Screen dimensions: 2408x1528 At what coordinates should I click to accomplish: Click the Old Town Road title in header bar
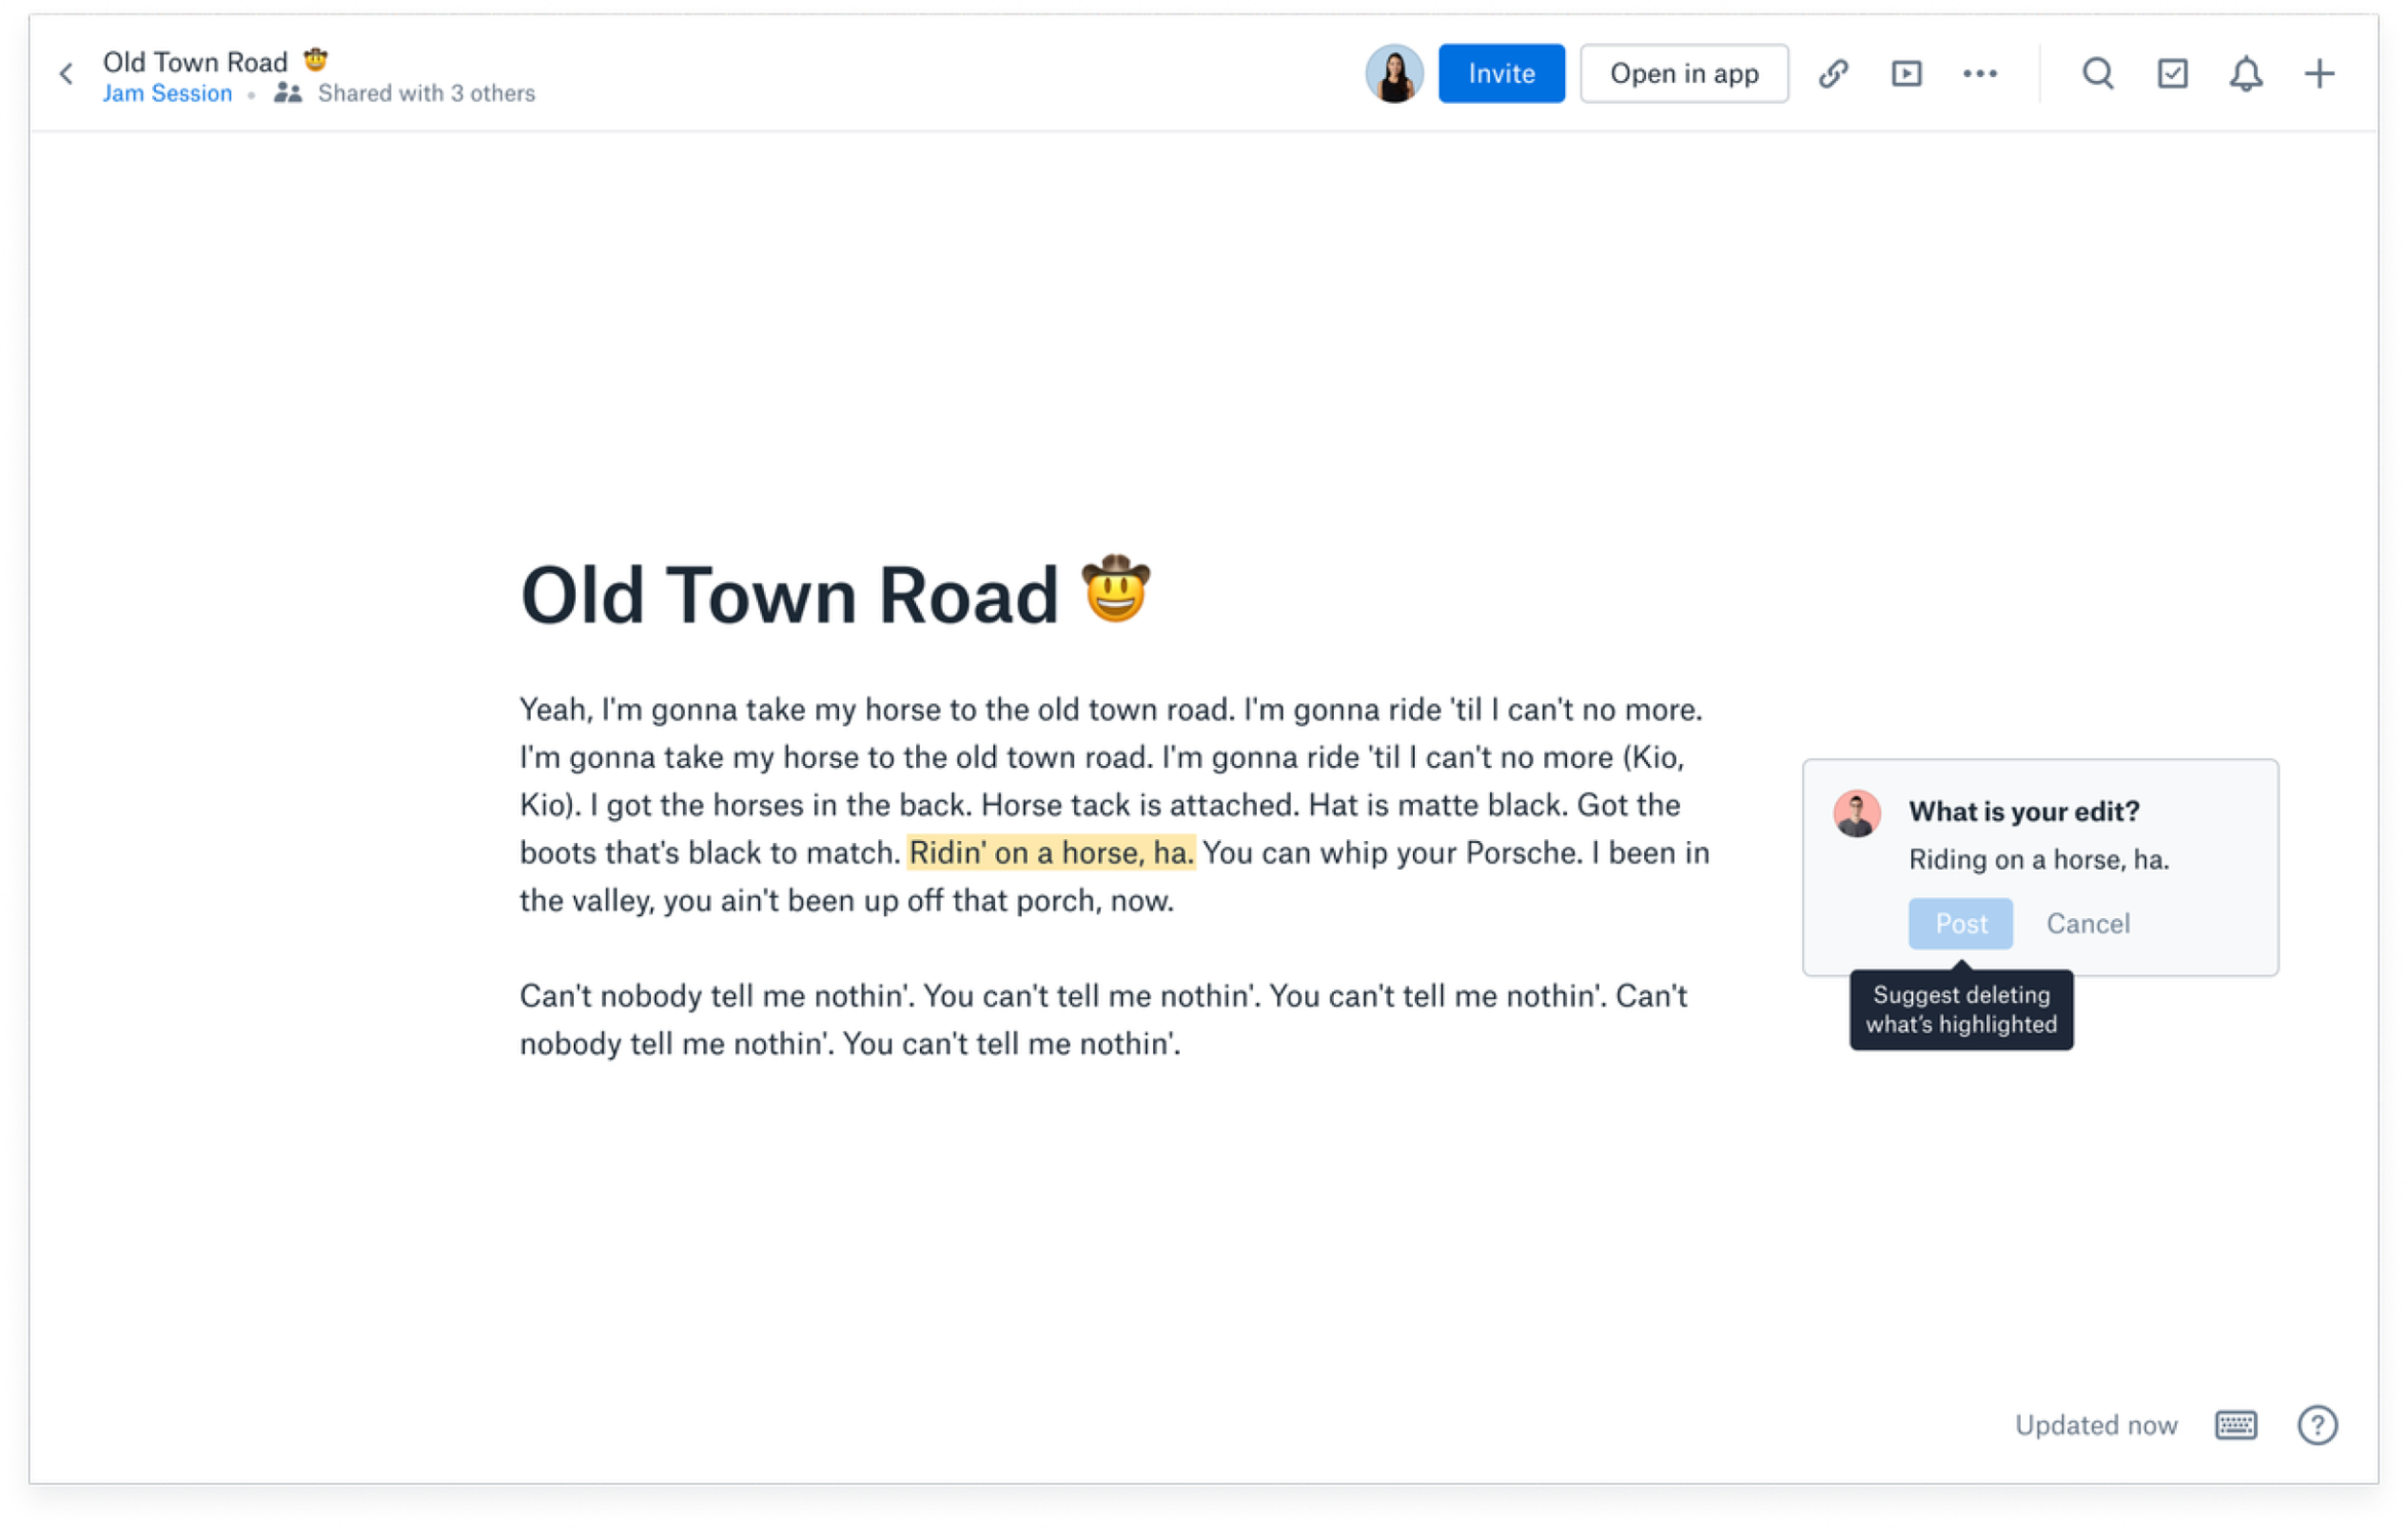[195, 62]
